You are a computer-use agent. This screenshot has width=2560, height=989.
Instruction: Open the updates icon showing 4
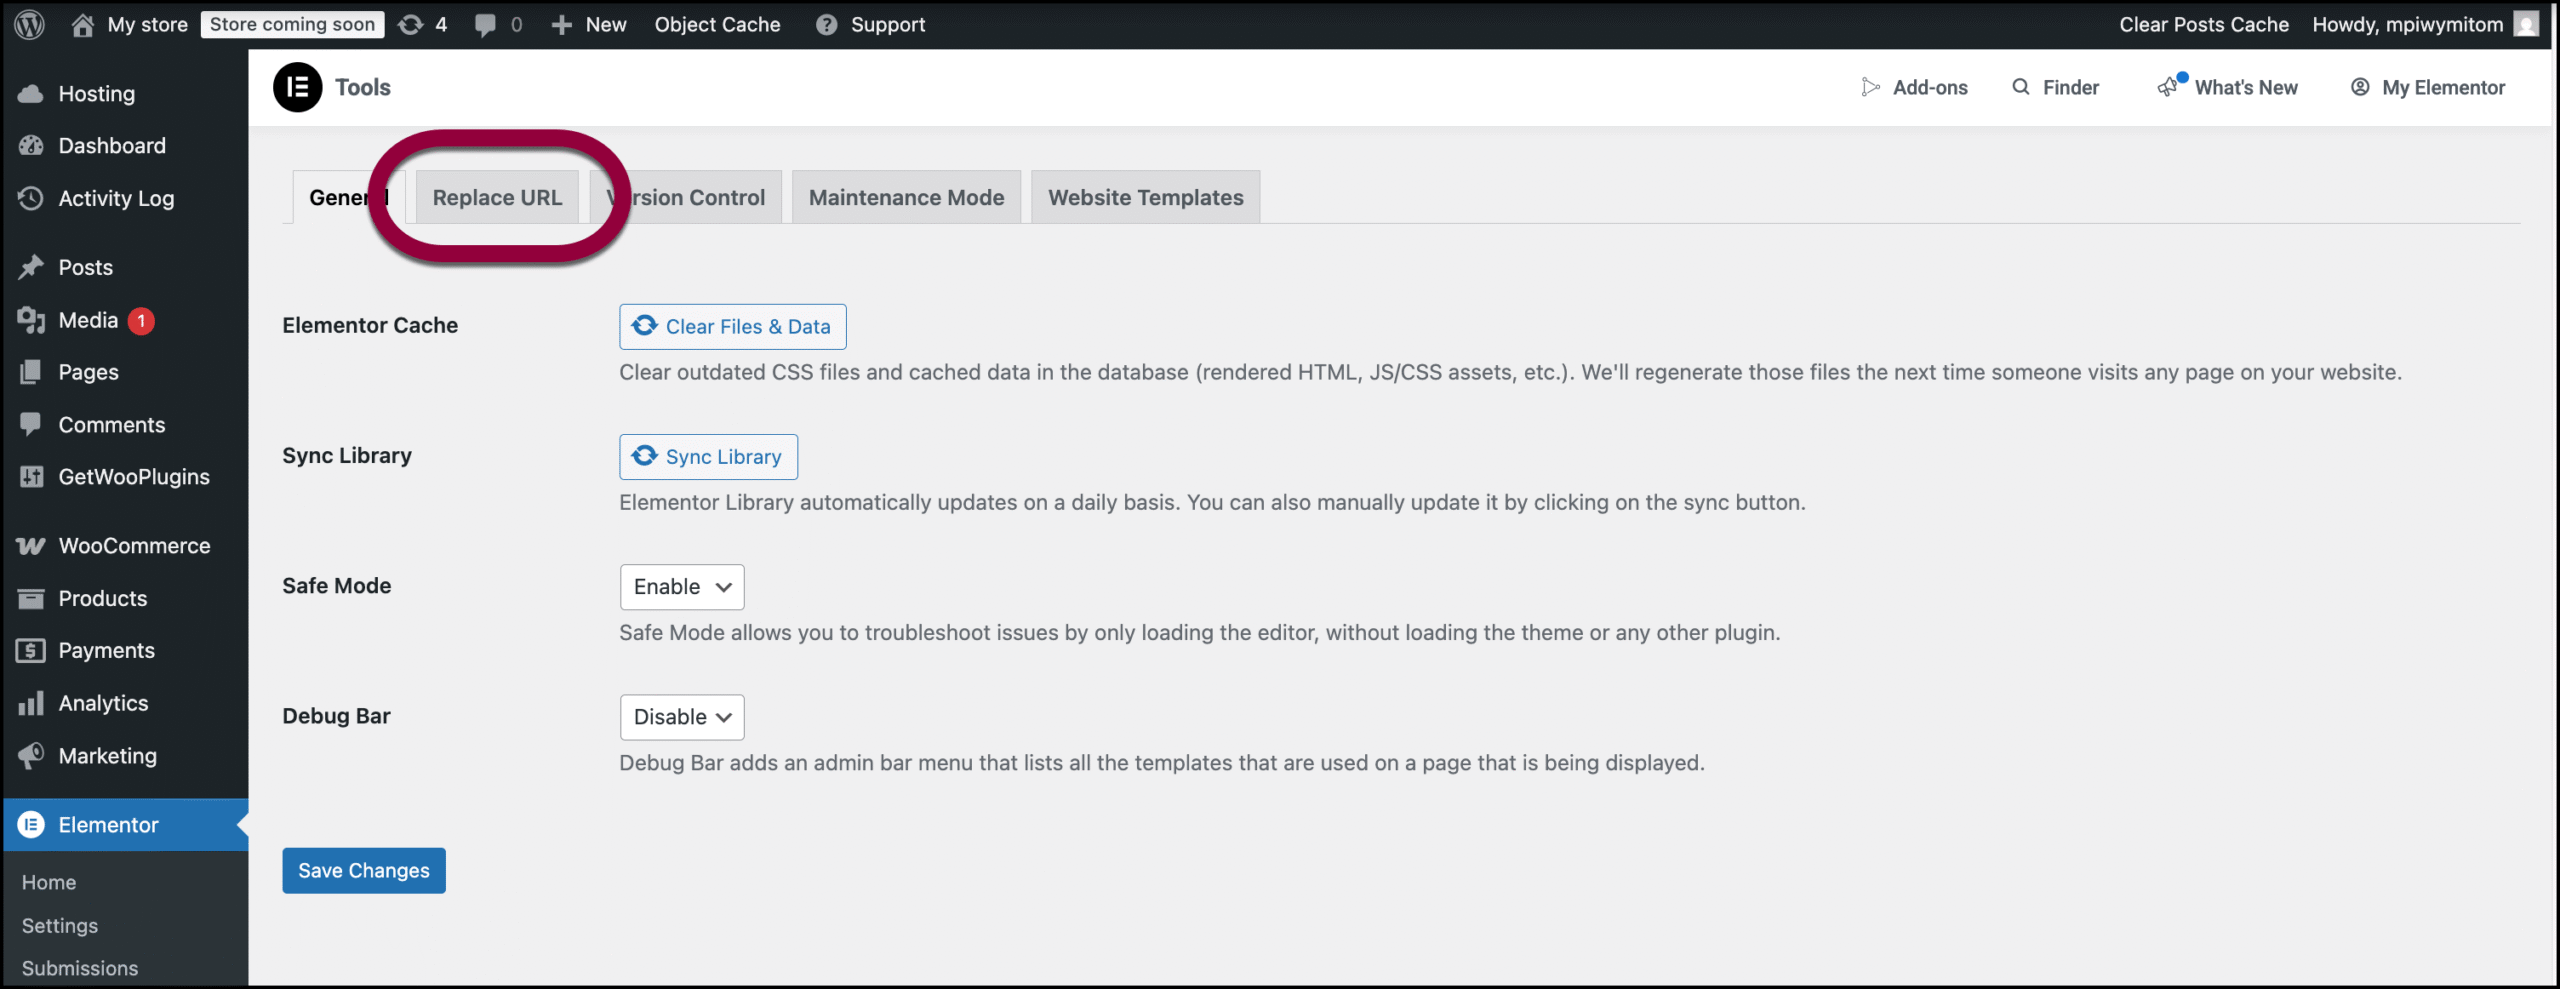coord(411,24)
